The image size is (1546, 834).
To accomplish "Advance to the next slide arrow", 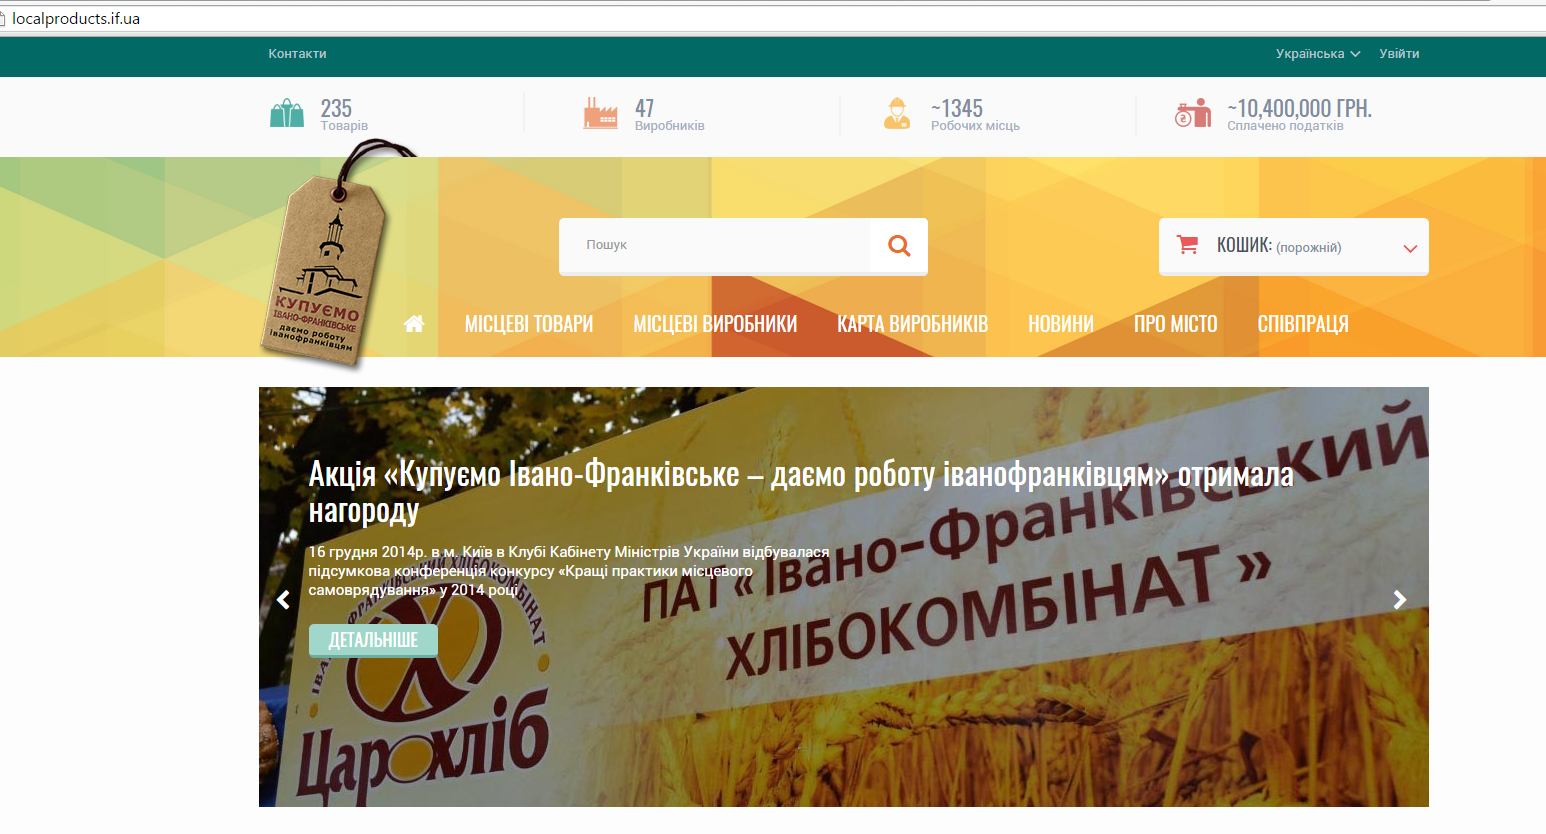I will pos(1400,599).
